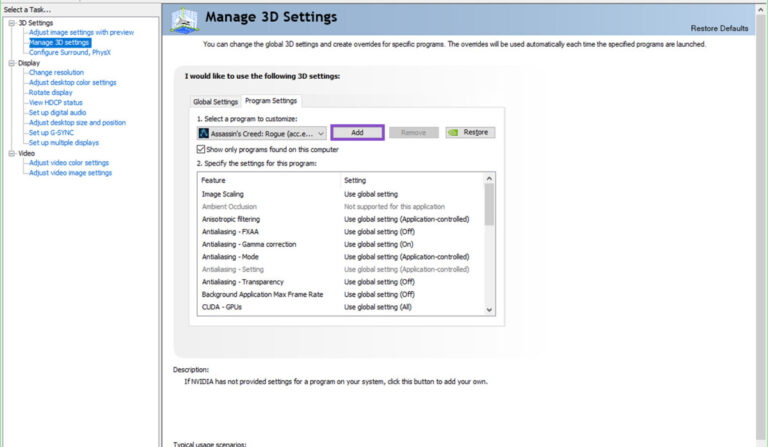Click 'Use global setting (All)' value
The height and width of the screenshot is (447, 768).
tap(378, 307)
